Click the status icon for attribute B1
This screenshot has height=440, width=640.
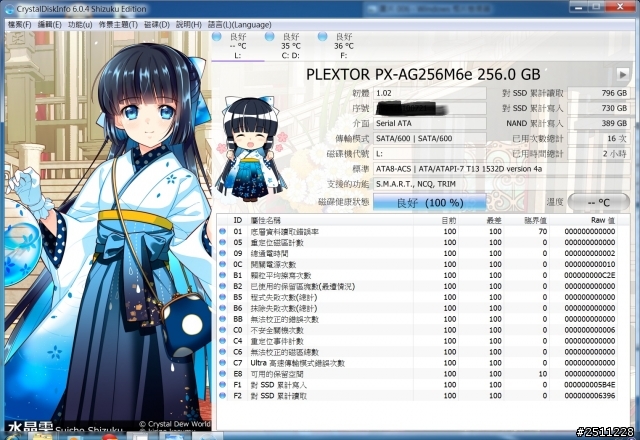point(222,275)
